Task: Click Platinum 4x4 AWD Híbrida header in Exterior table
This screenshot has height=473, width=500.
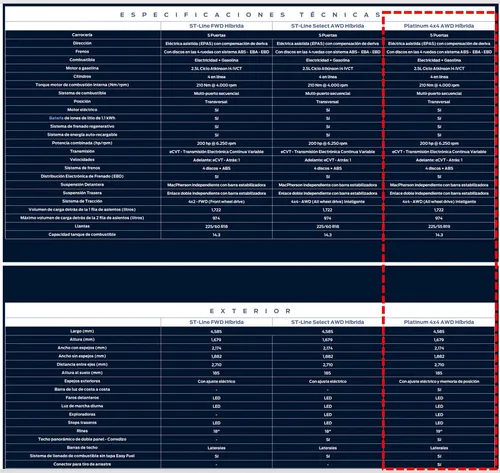Action: click(439, 322)
